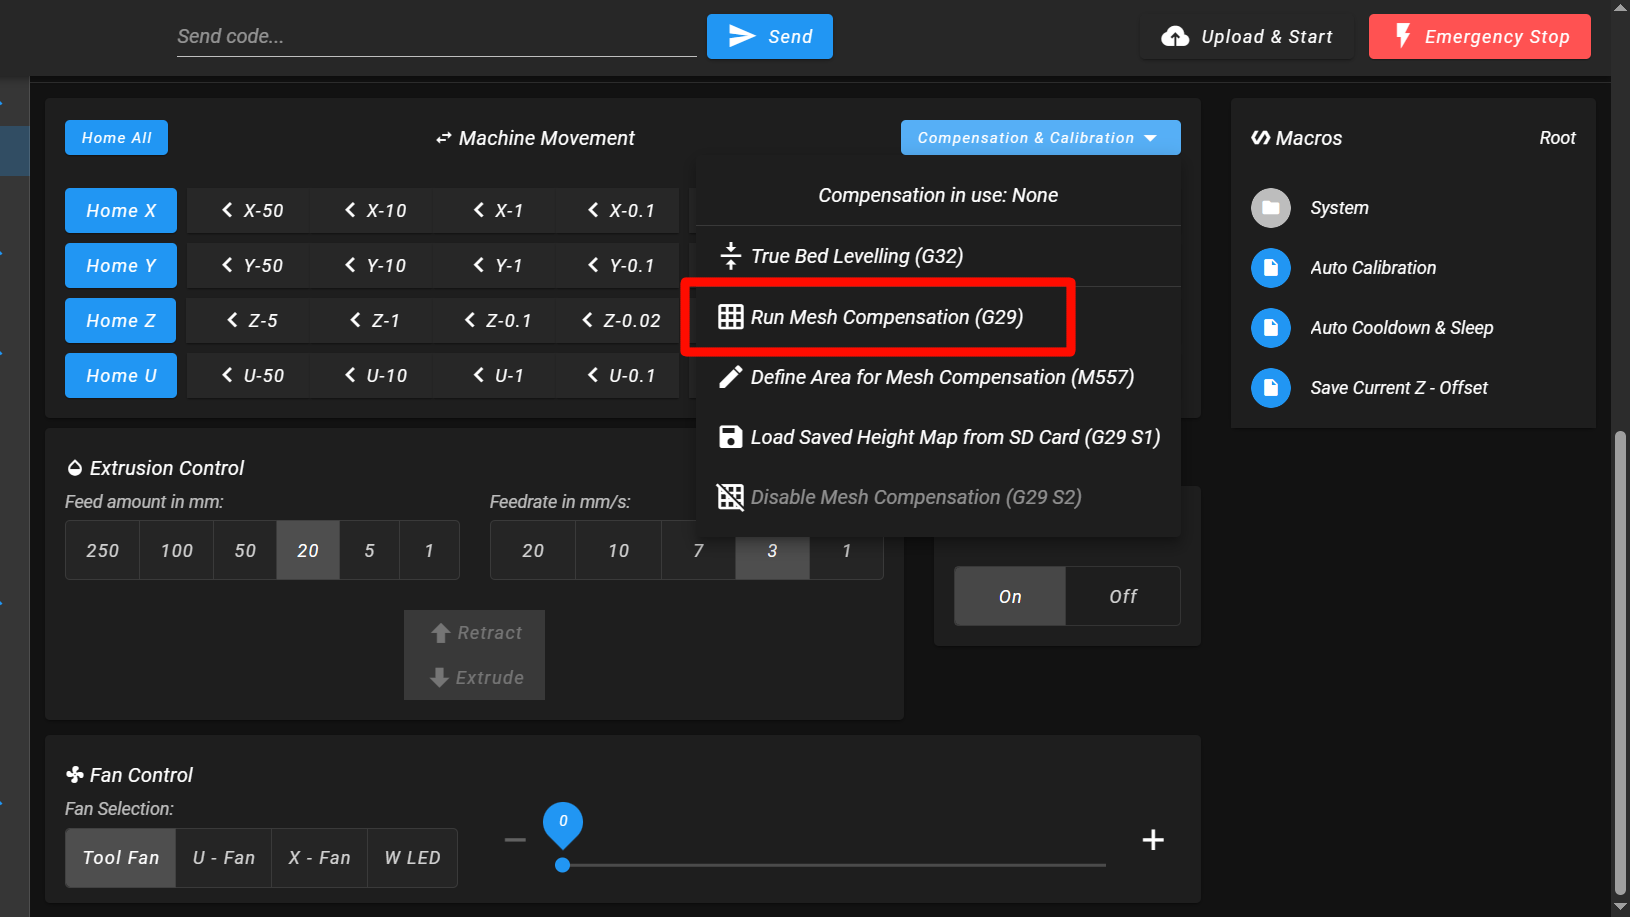Viewport: 1630px width, 917px height.
Task: Select X - Fan in Fan Selection
Action: pyautogui.click(x=320, y=858)
